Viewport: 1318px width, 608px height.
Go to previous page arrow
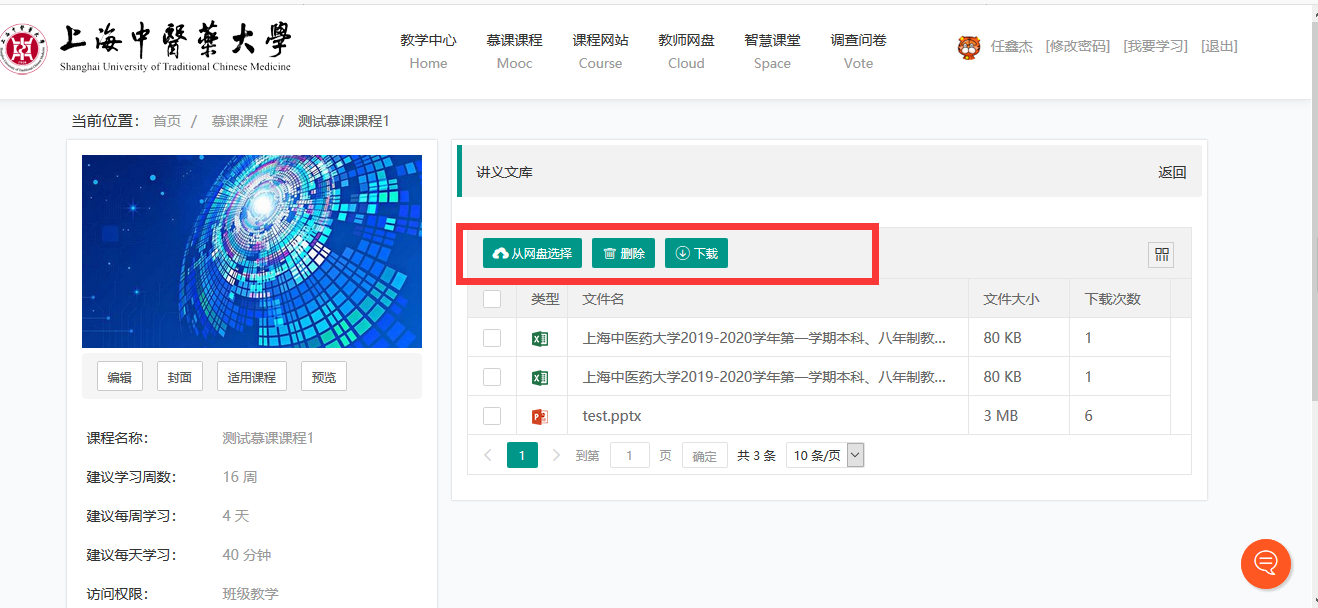(488, 455)
